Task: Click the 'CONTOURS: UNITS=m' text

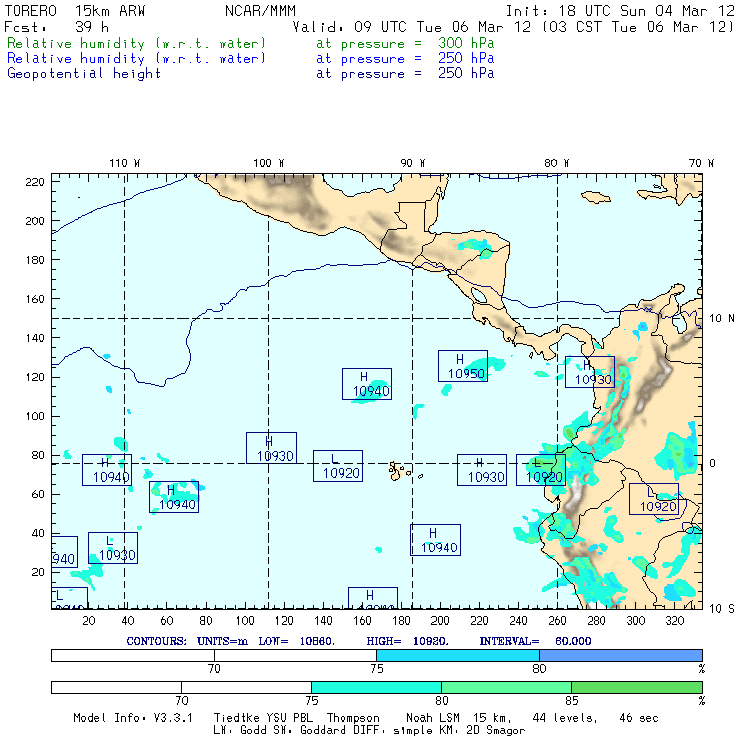Action: pos(187,641)
